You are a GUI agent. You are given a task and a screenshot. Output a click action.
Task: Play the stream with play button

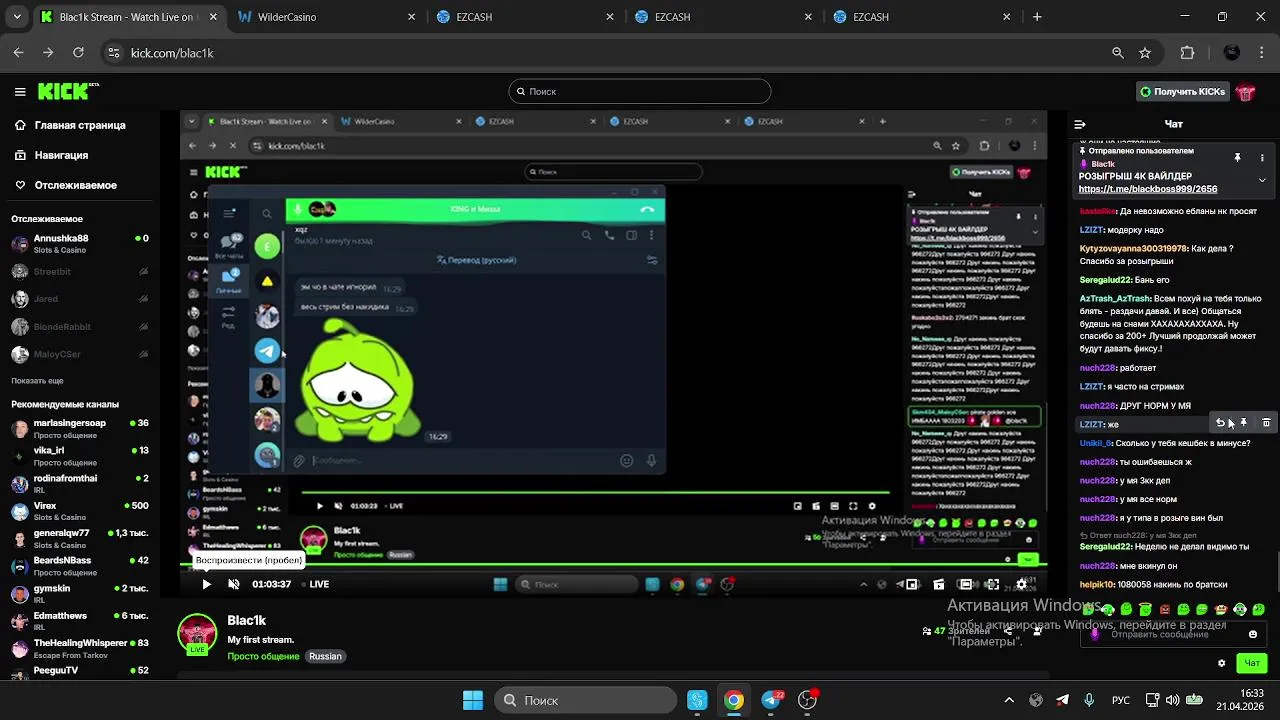tap(206, 584)
